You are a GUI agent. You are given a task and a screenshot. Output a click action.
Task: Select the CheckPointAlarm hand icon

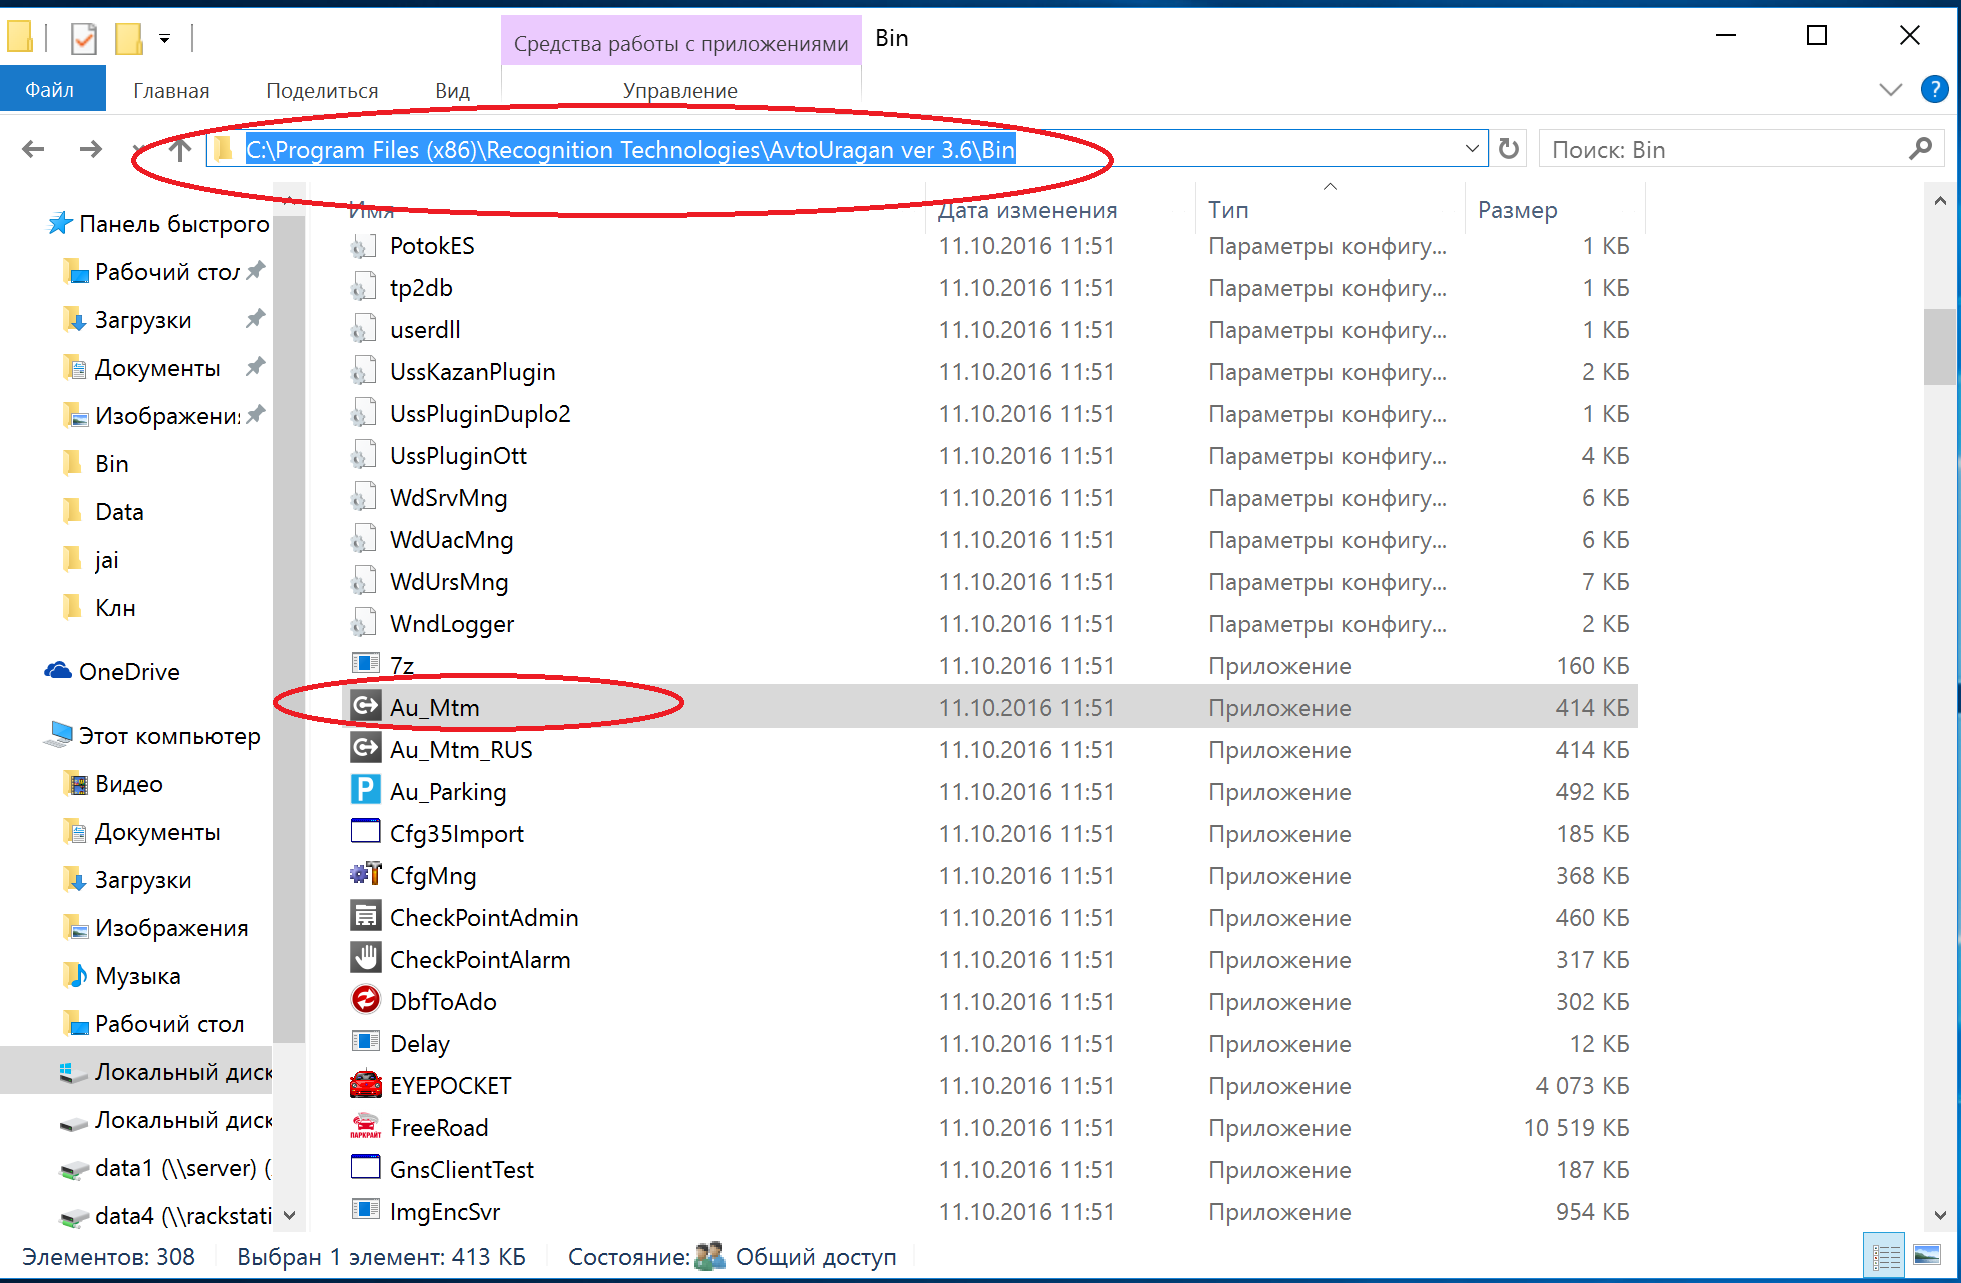click(x=365, y=959)
